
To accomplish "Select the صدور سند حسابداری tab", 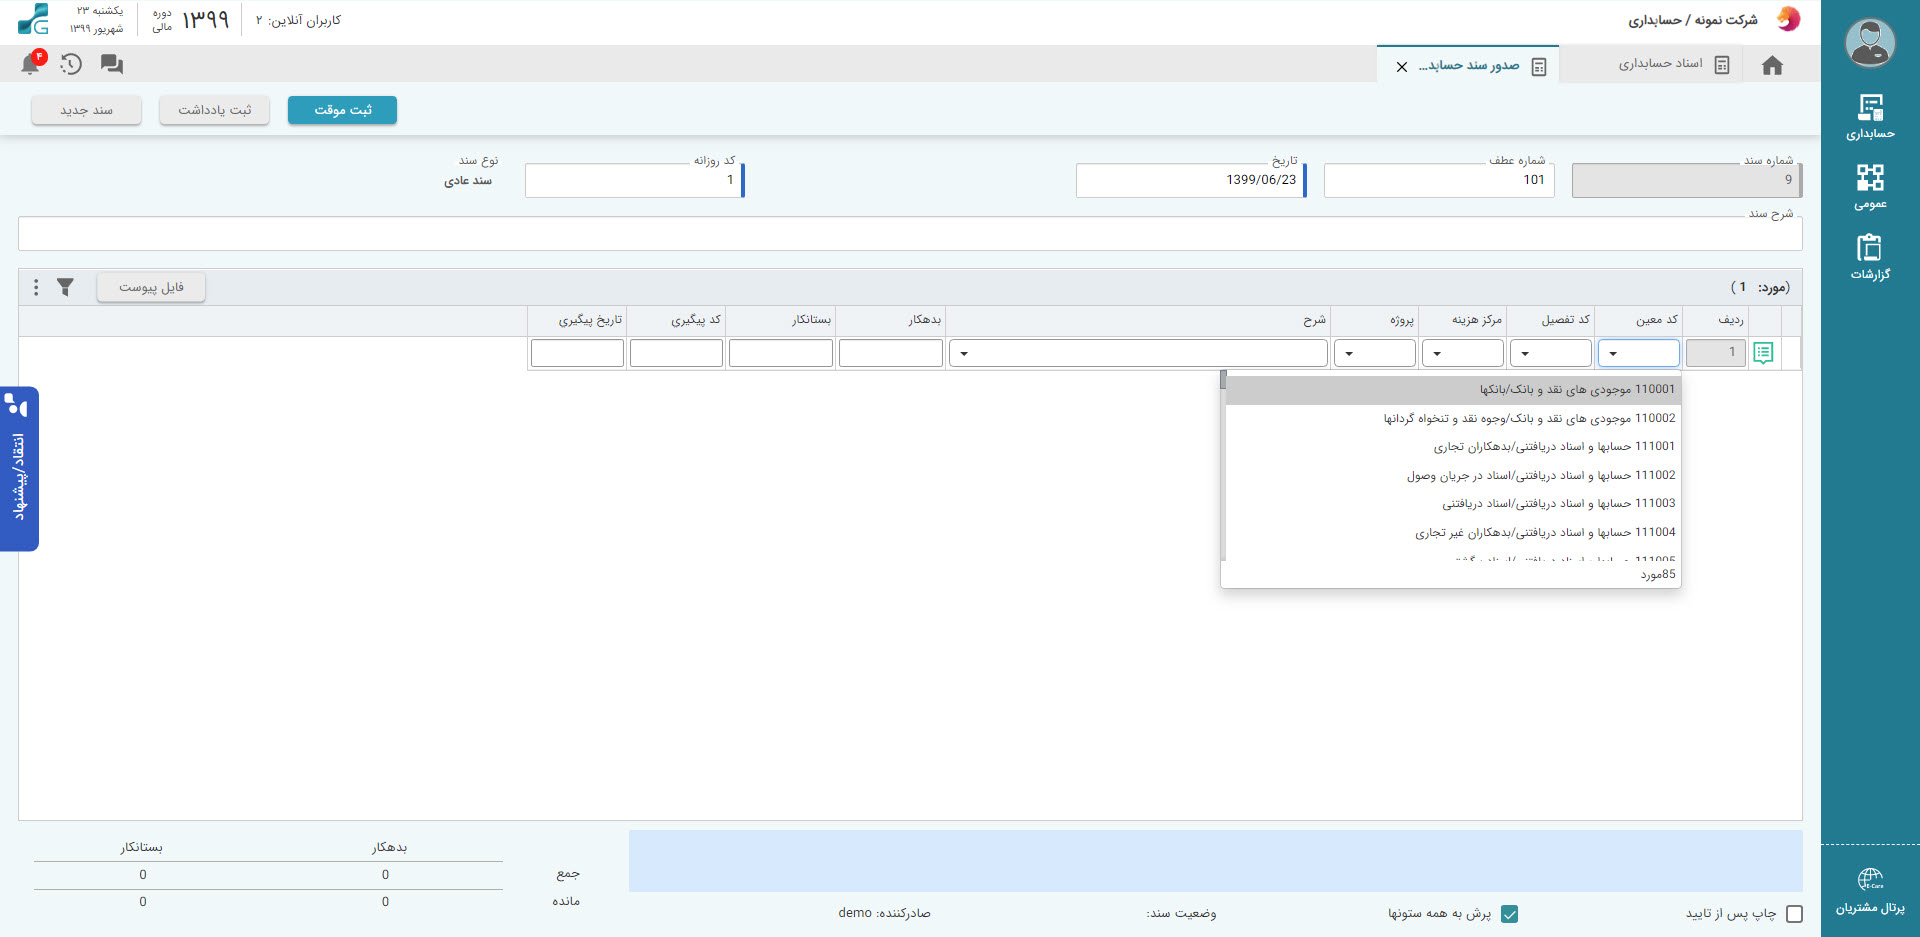I will coord(1468,65).
